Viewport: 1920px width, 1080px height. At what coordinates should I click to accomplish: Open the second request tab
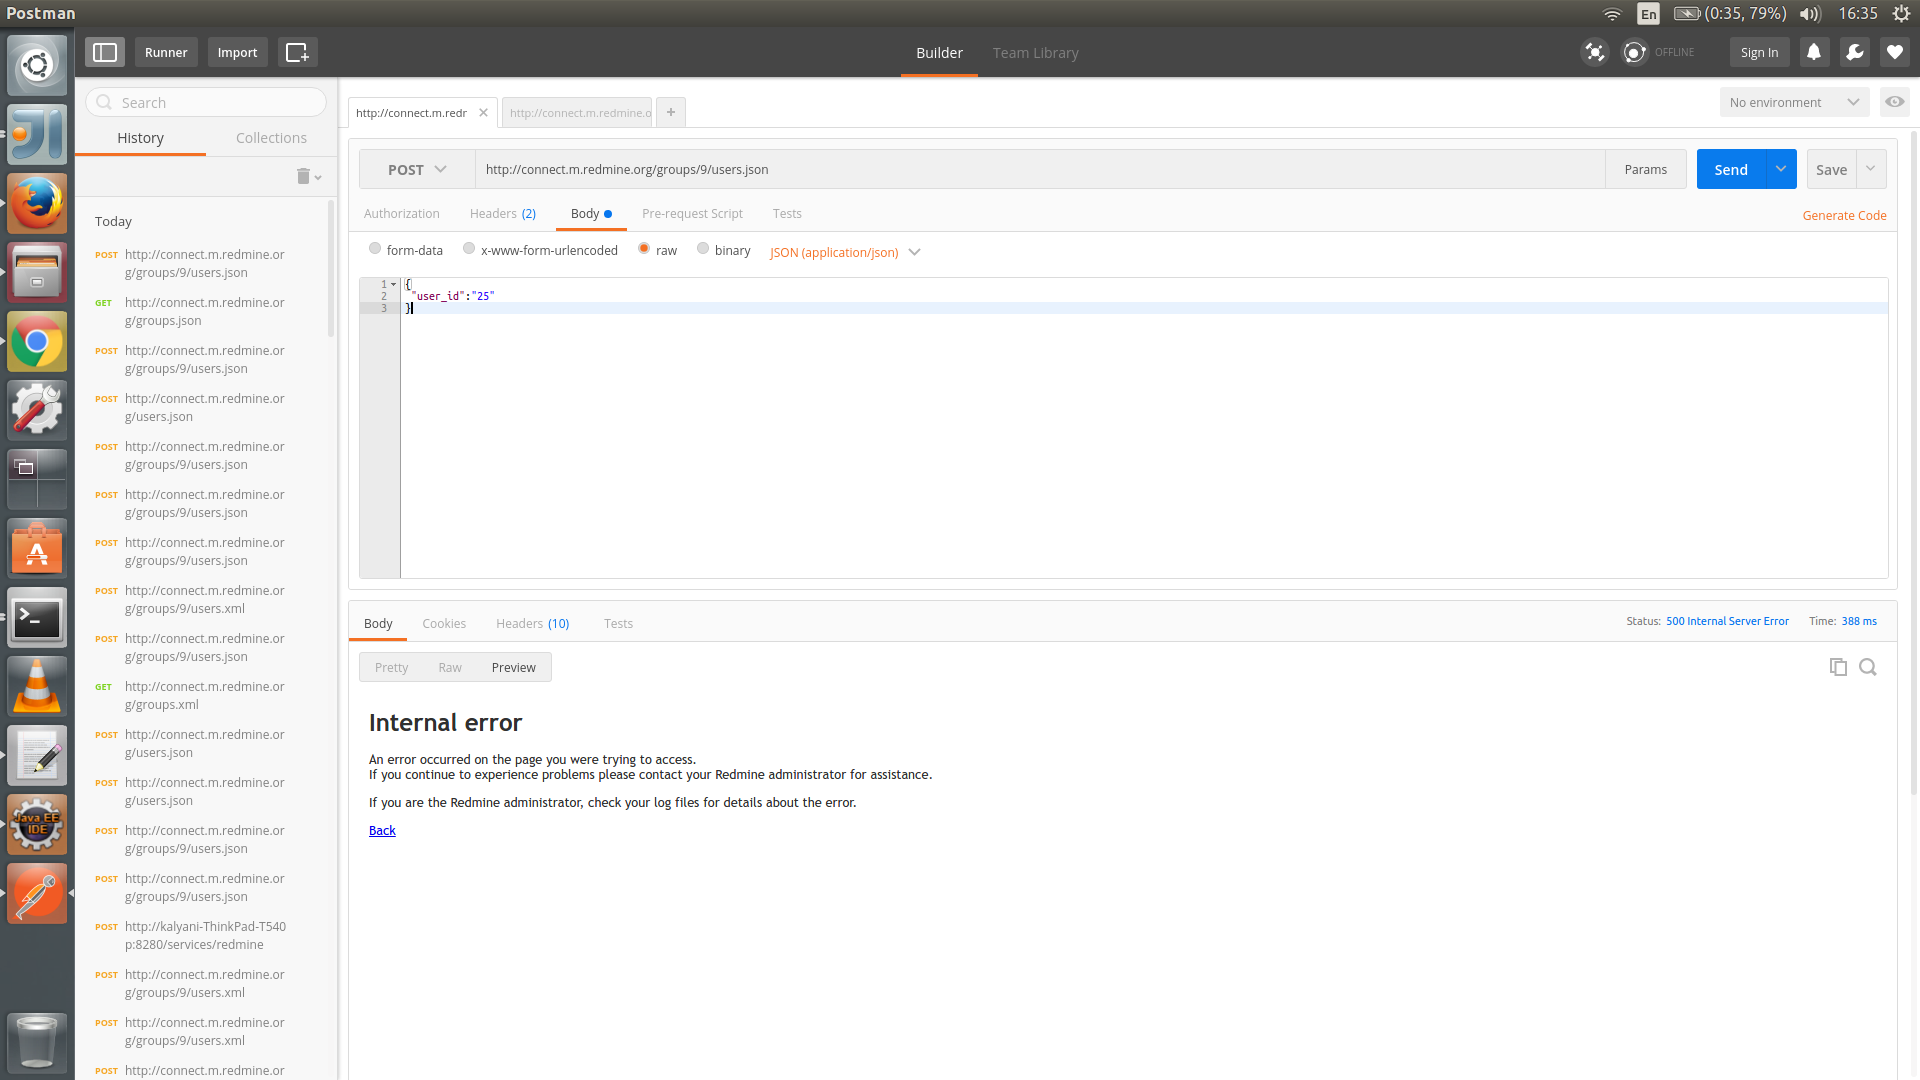pyautogui.click(x=577, y=112)
